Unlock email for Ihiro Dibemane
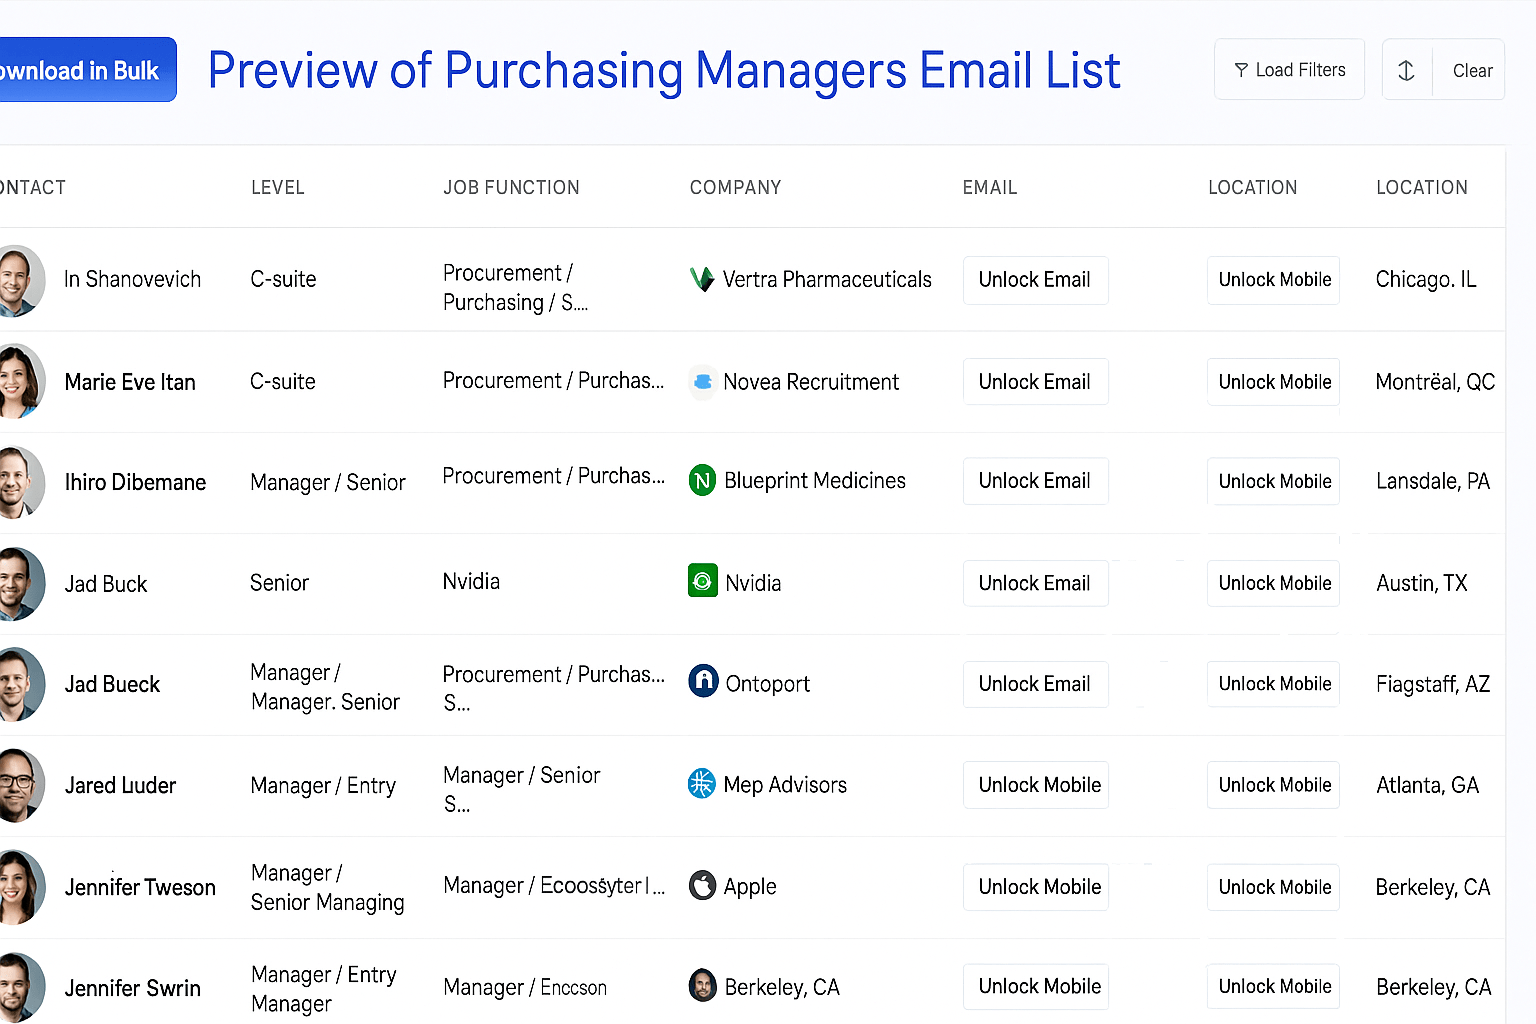 click(1035, 481)
